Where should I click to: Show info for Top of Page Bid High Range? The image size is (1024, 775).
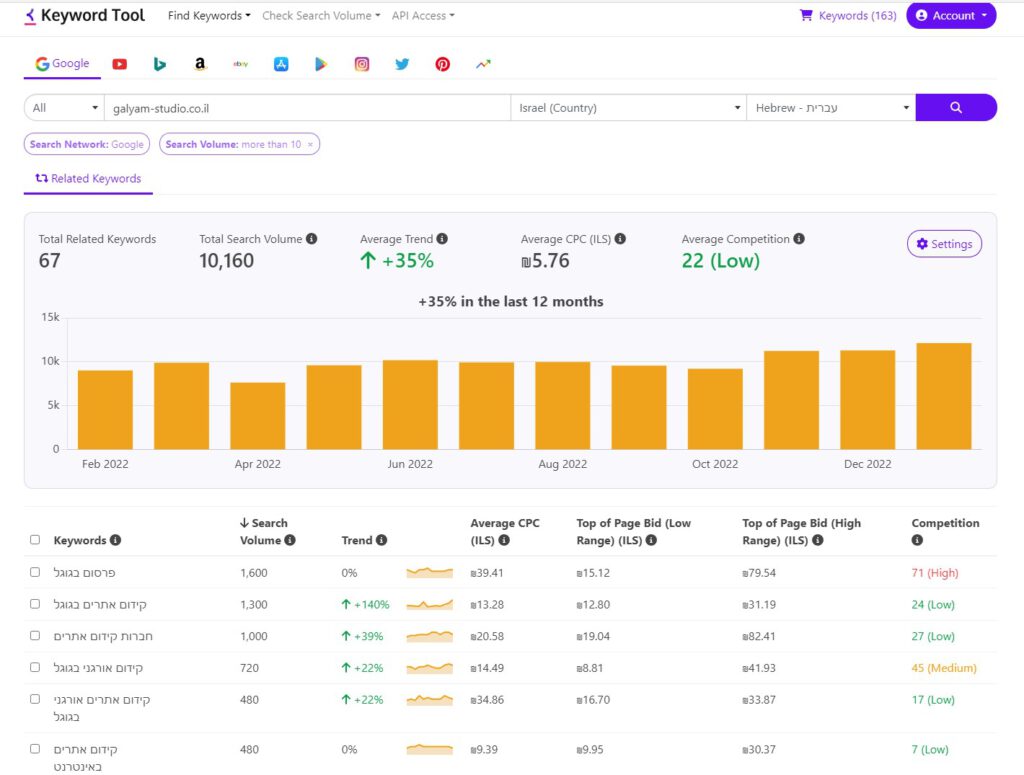coord(818,540)
